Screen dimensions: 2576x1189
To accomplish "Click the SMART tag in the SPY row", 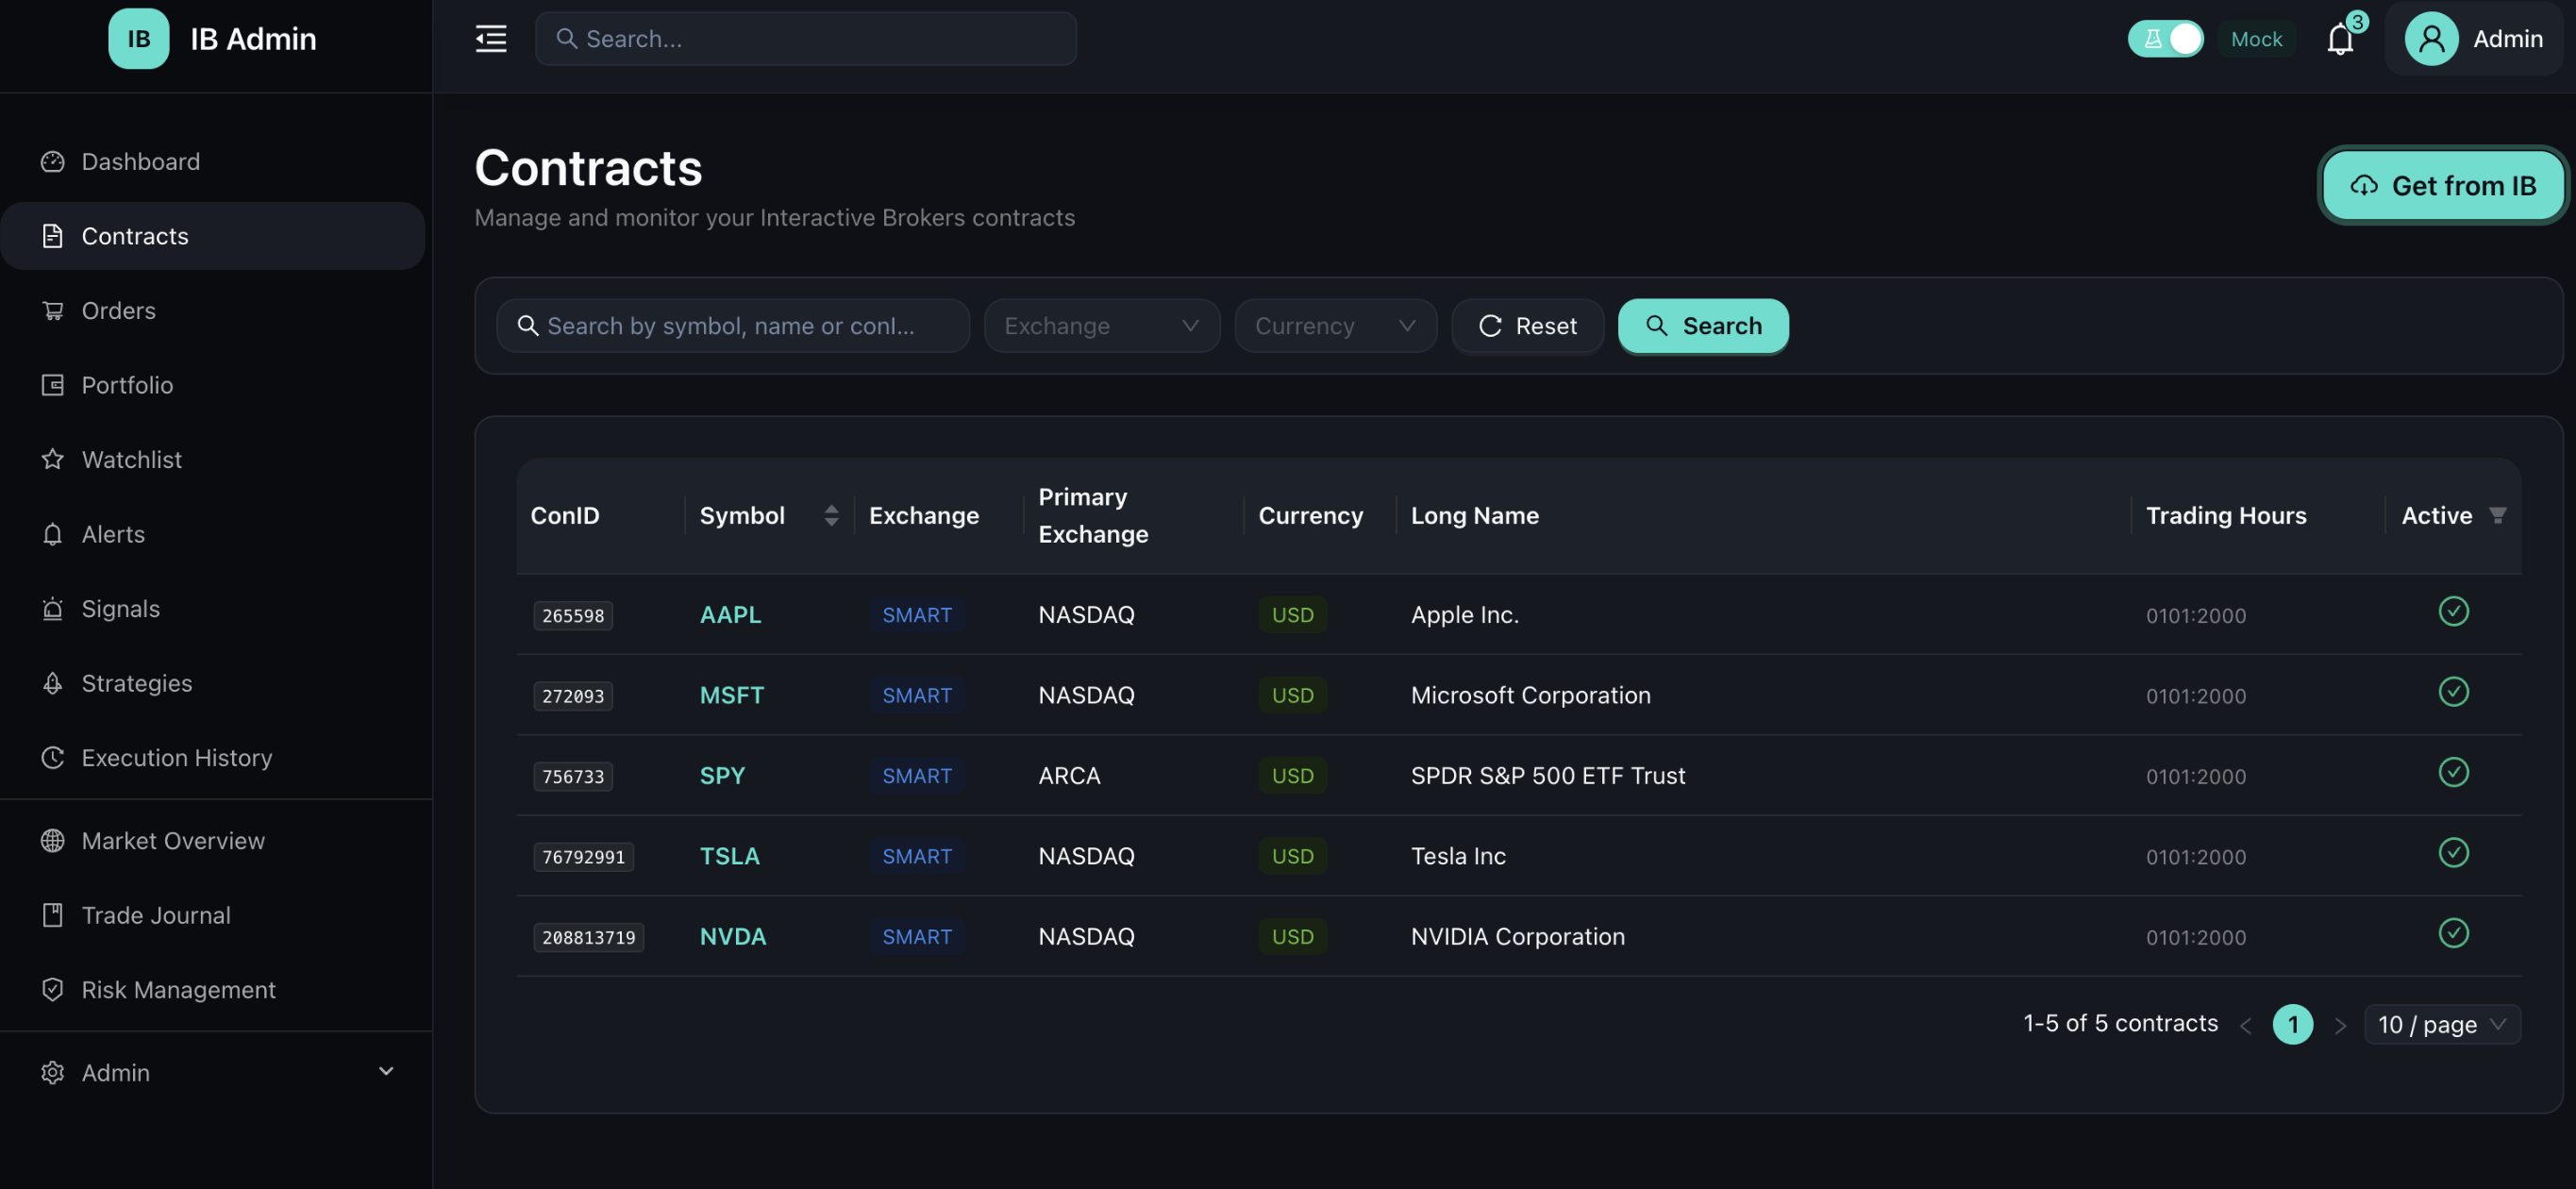I will 916,775.
